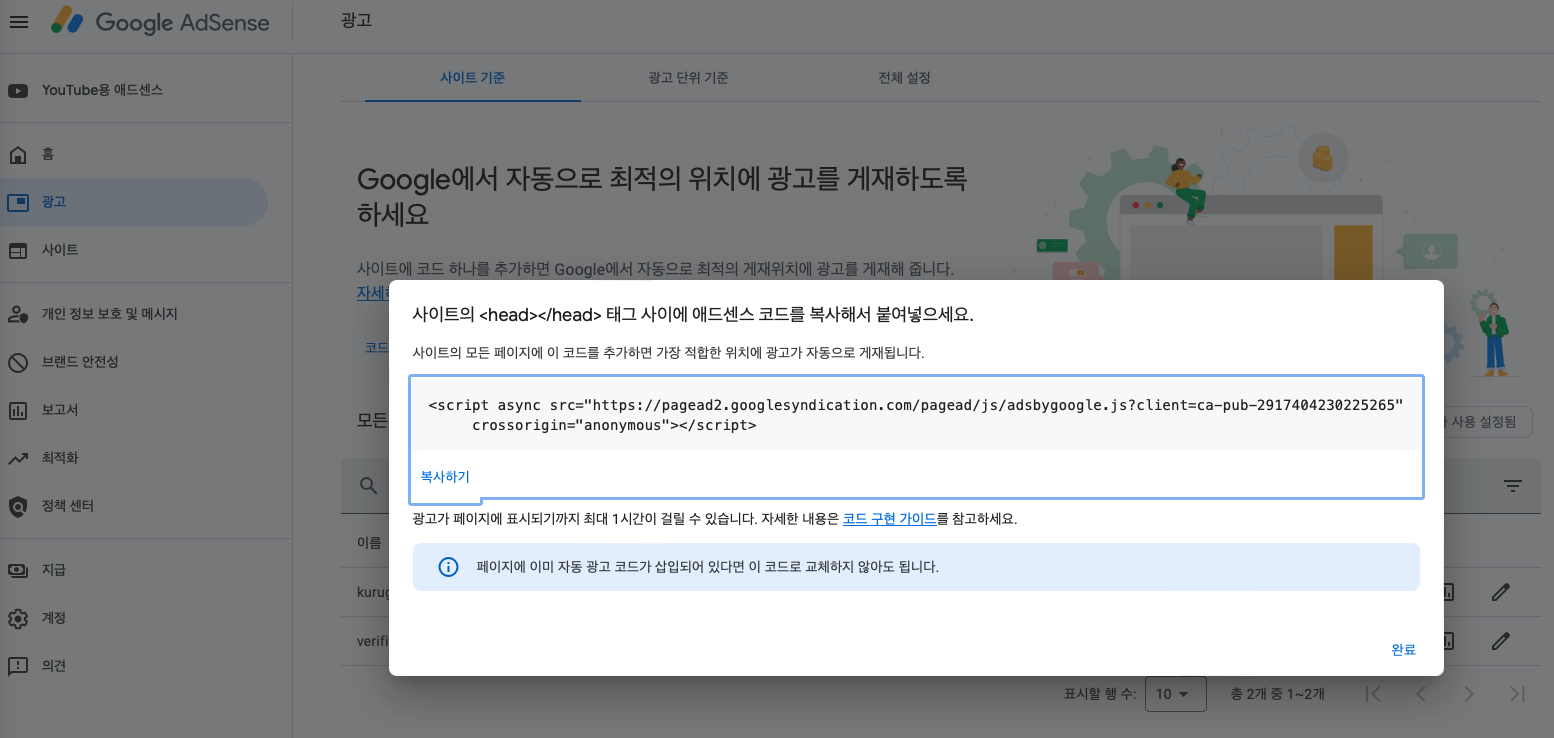
Task: Click the brand safety blocked icon
Action: 18,362
